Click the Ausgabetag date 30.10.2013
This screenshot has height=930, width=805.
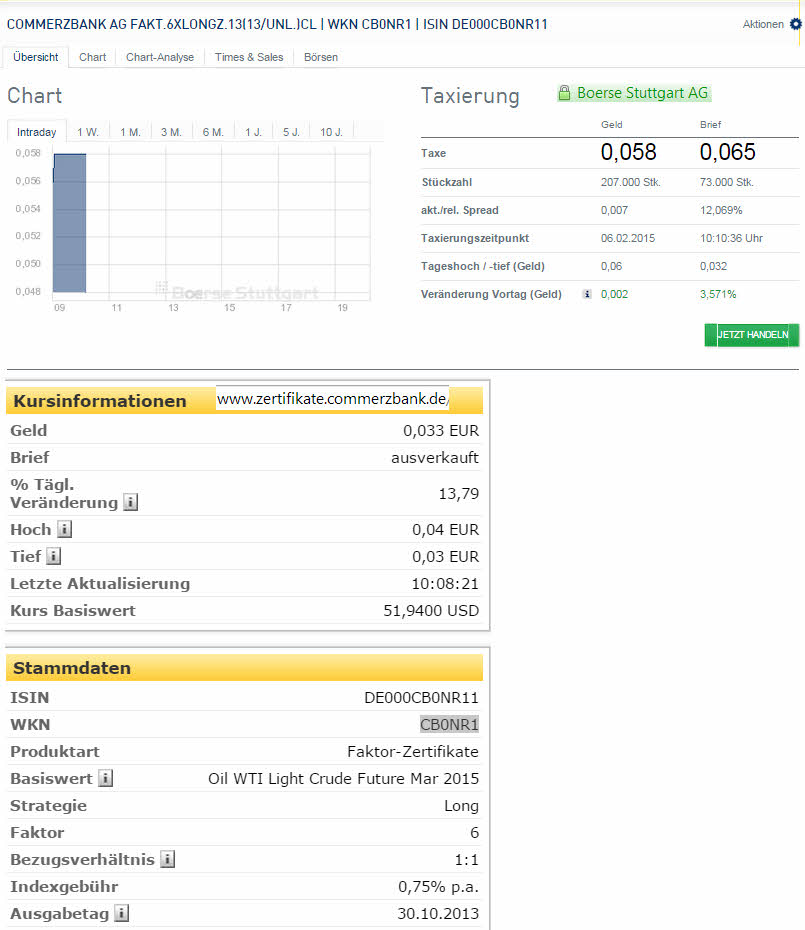(438, 913)
